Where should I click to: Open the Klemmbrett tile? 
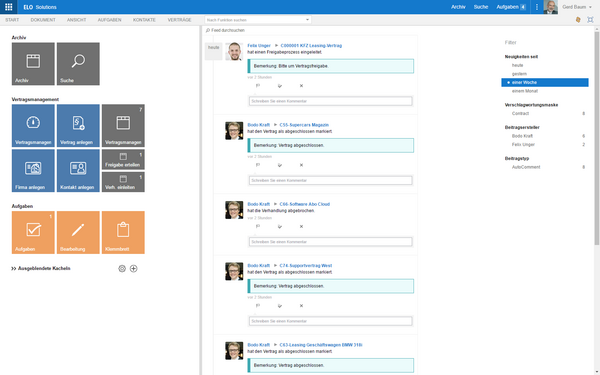coord(123,232)
